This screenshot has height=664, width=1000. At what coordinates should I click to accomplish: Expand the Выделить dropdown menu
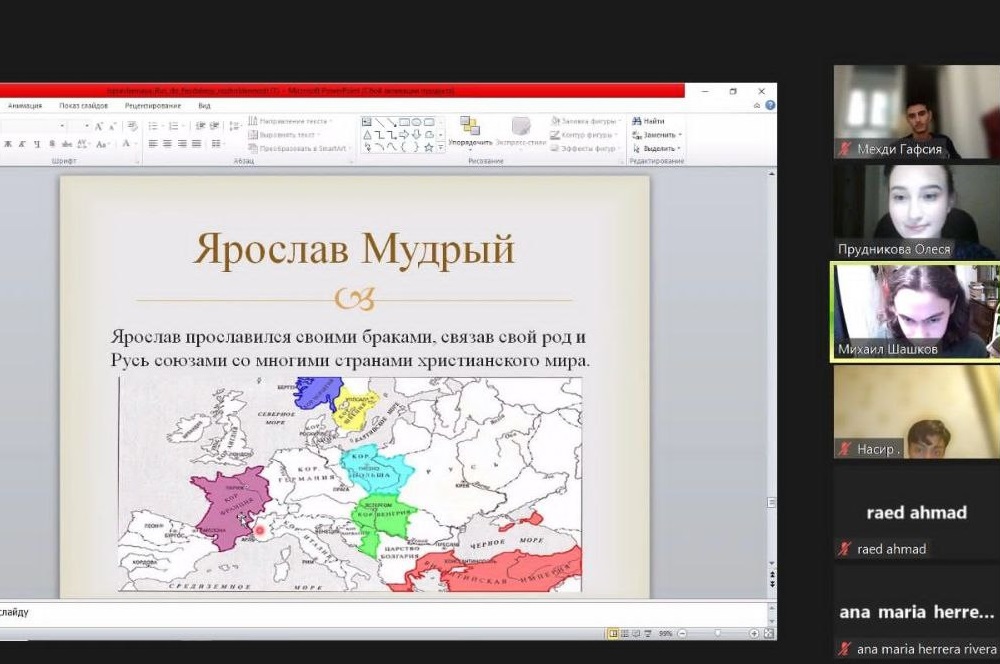pos(678,148)
